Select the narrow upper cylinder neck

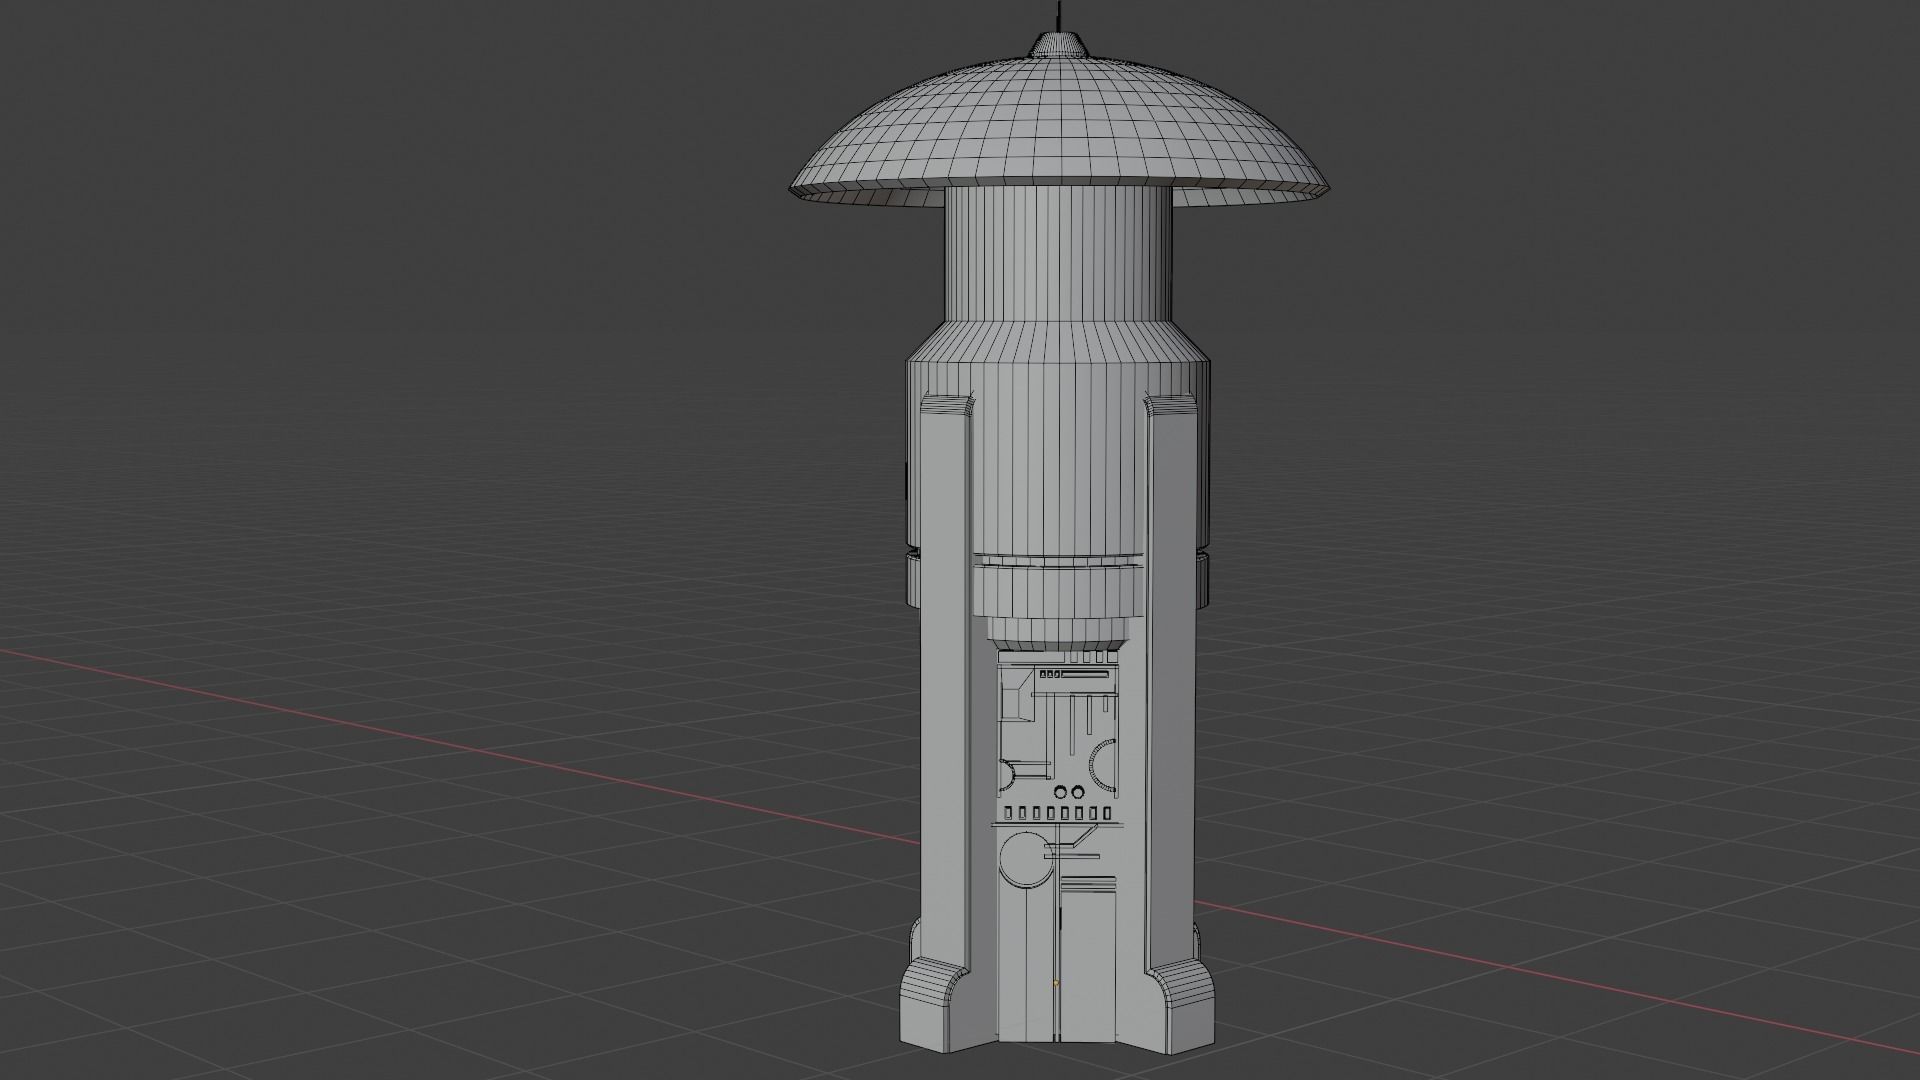click(x=1058, y=255)
